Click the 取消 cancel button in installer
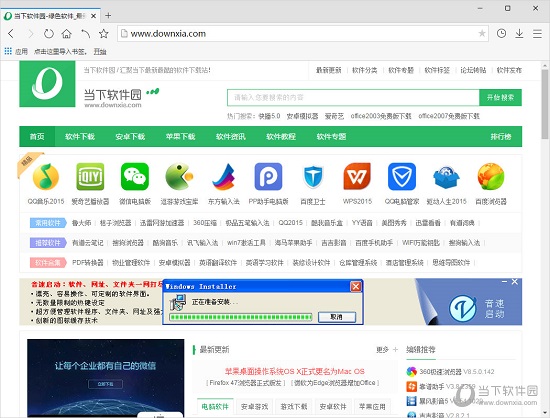The height and width of the screenshot is (418, 550). coord(337,317)
